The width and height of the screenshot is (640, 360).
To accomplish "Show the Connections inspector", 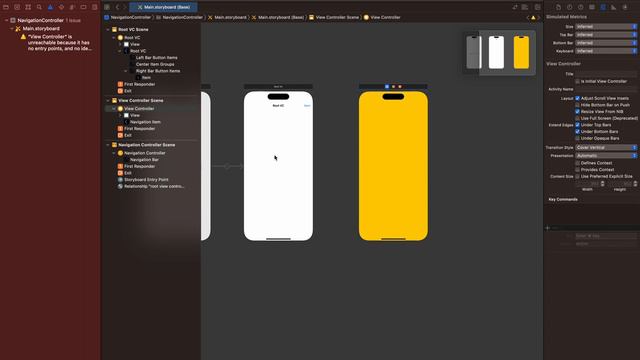I will [x=625, y=7].
